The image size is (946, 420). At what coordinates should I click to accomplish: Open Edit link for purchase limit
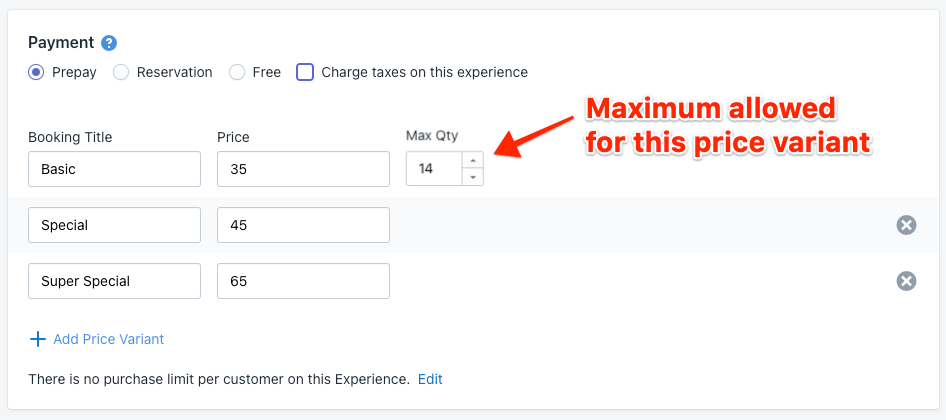430,380
